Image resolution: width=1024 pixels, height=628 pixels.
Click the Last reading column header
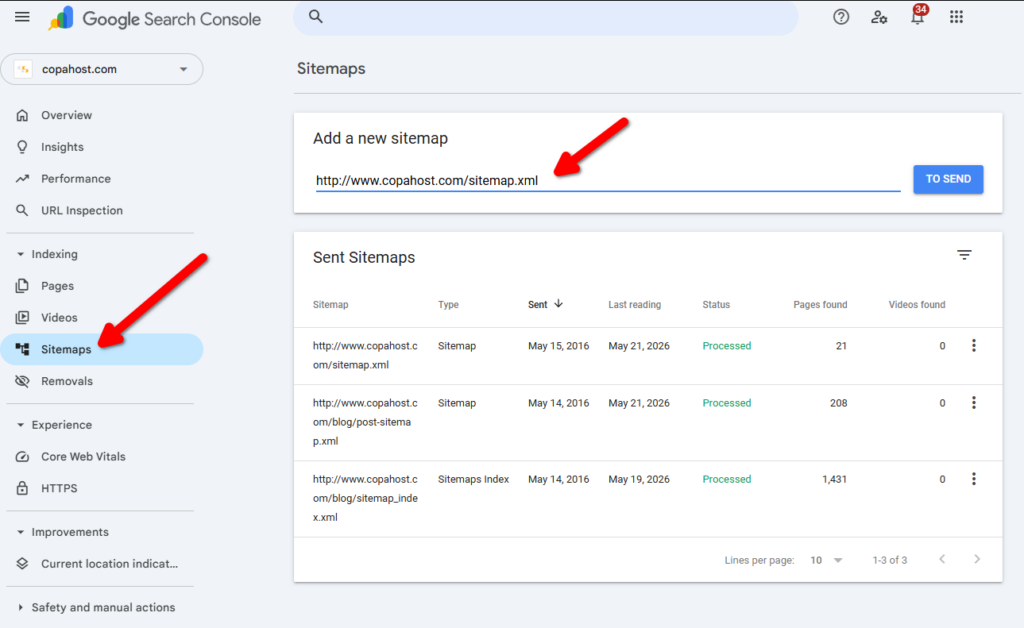634,304
